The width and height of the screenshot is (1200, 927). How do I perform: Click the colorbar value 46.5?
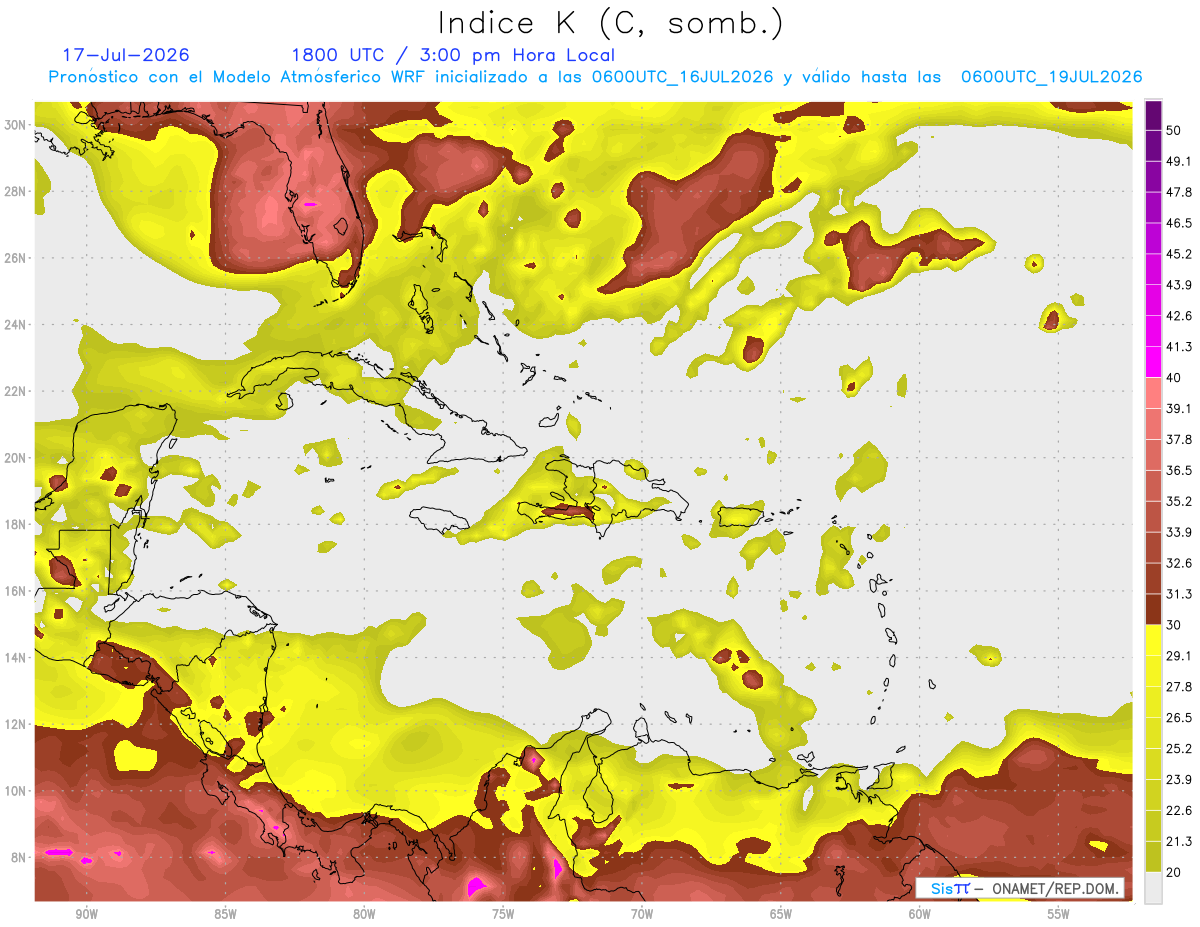point(1179,223)
